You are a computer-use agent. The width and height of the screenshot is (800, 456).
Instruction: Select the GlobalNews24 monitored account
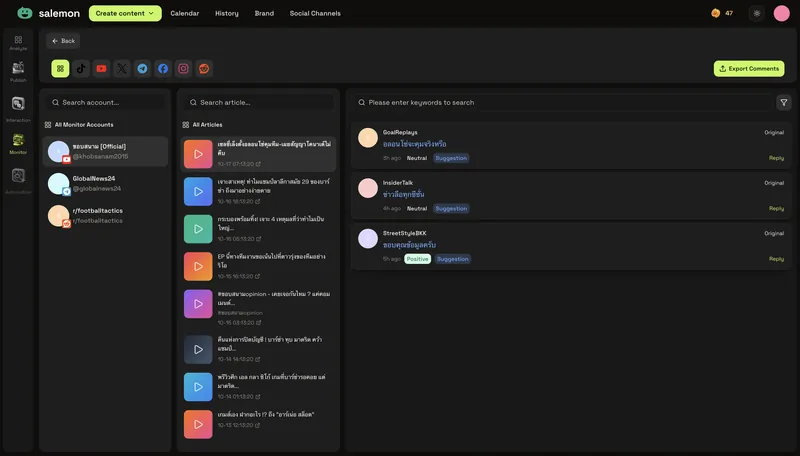pos(105,184)
